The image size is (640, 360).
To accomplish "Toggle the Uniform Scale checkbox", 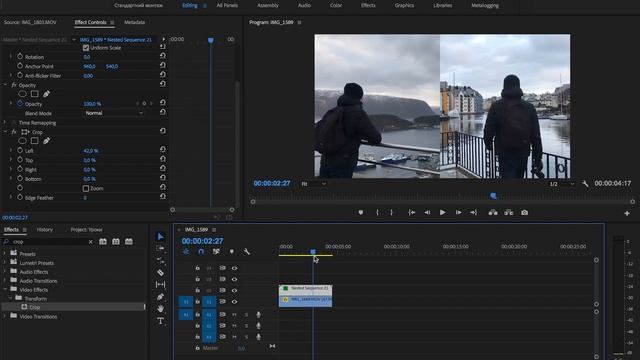I will point(86,48).
